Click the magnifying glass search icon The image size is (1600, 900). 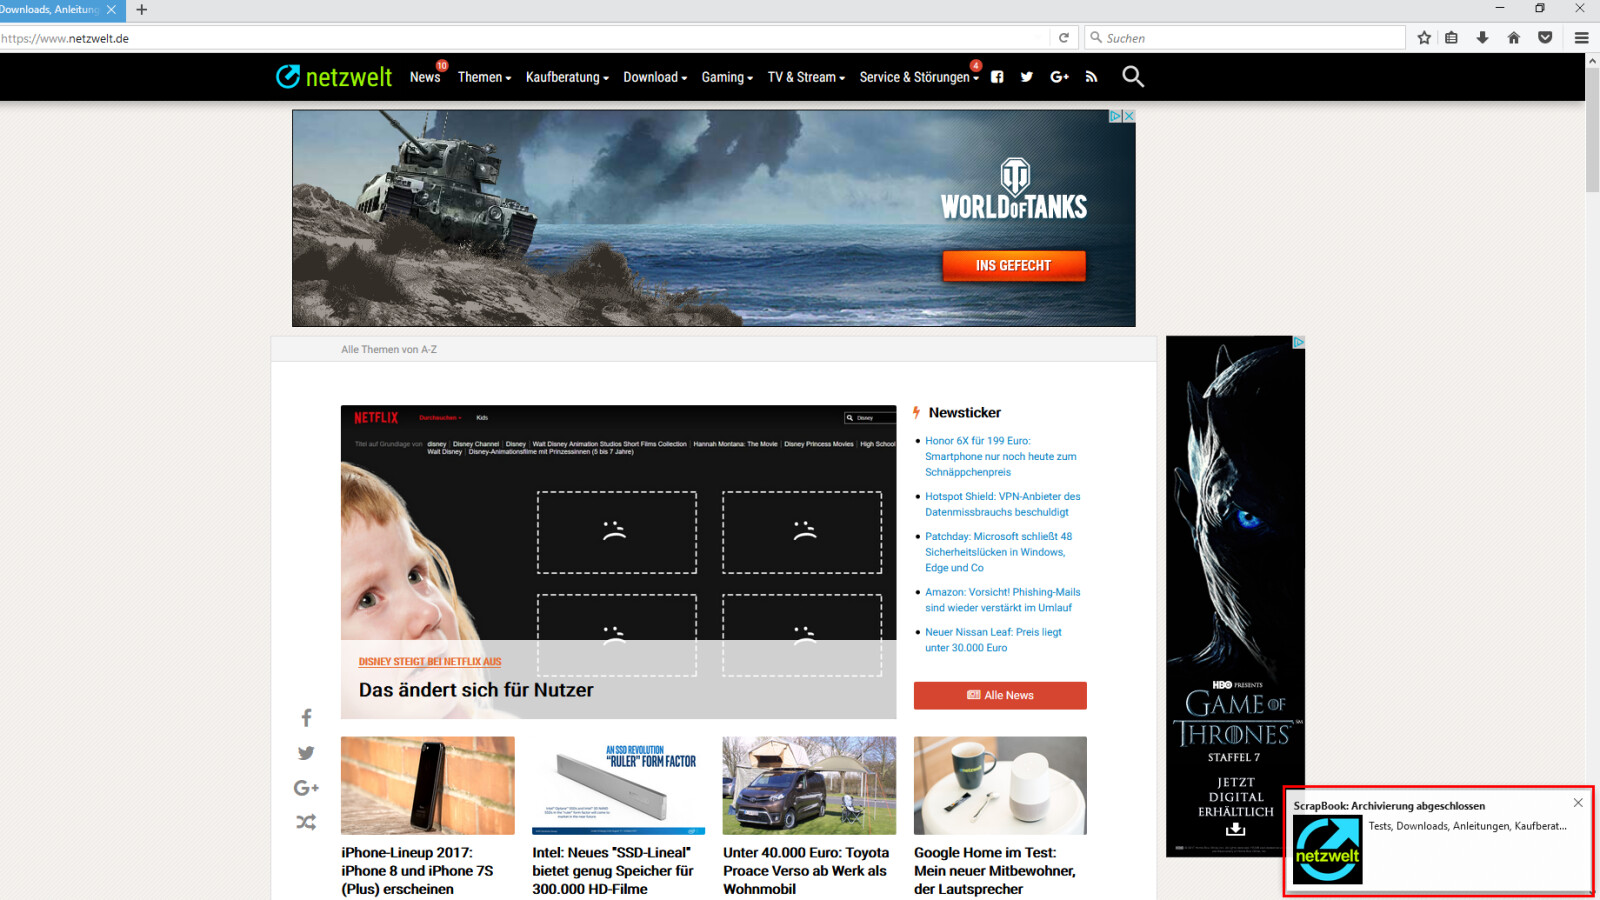1133,76
